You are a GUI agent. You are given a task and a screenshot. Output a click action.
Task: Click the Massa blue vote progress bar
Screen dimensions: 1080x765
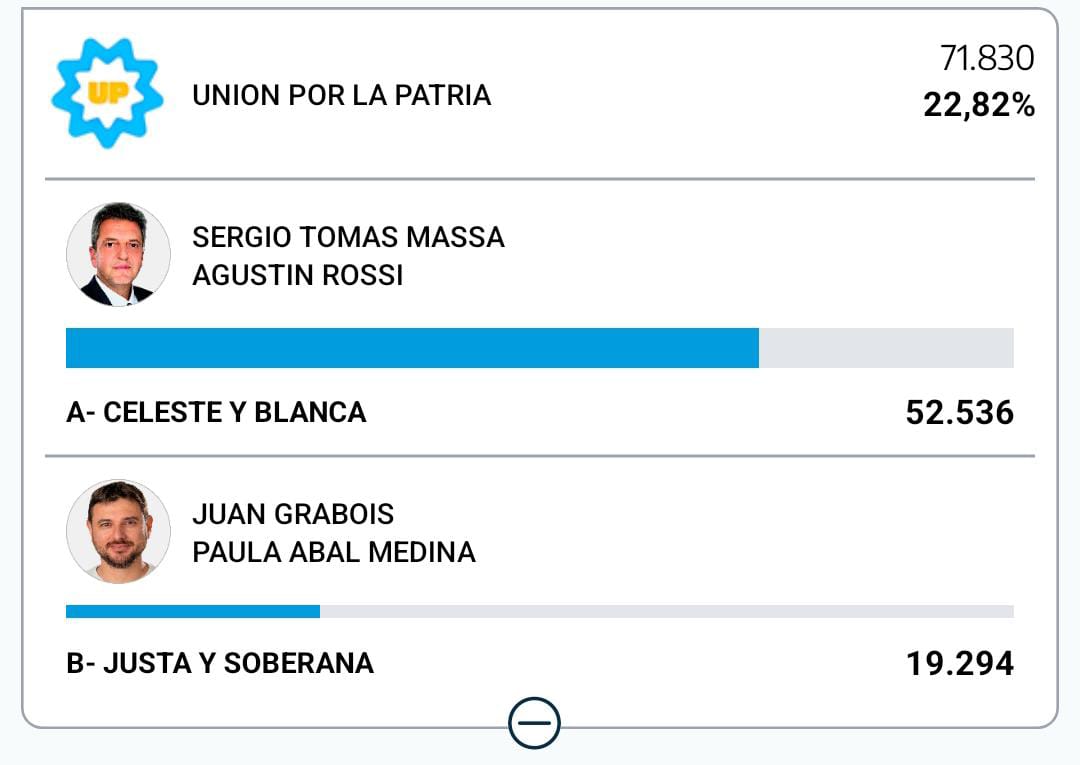pos(412,348)
